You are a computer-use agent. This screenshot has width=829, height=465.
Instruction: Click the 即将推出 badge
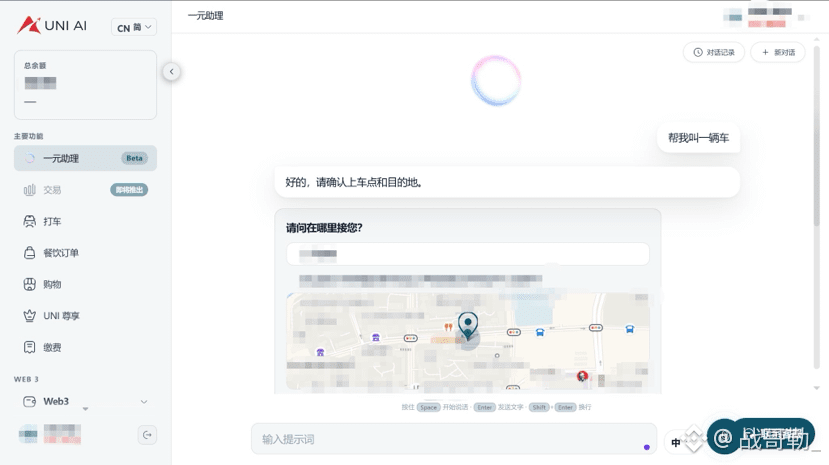tap(129, 190)
